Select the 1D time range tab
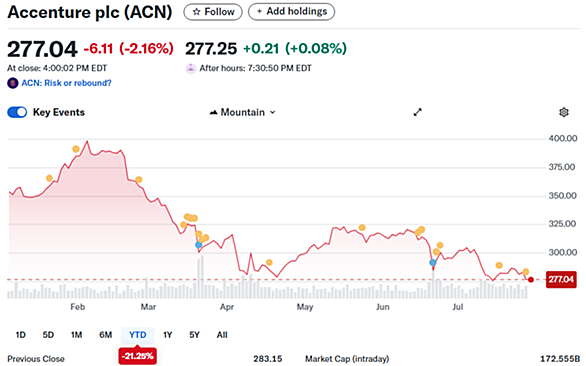Image resolution: width=586 pixels, height=366 pixels. (21, 335)
